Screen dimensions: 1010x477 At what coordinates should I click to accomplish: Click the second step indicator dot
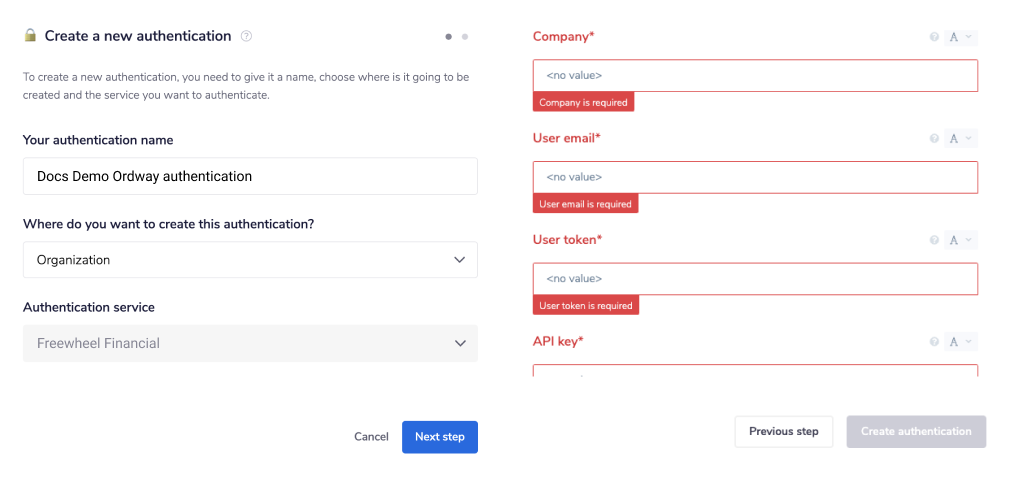465,37
